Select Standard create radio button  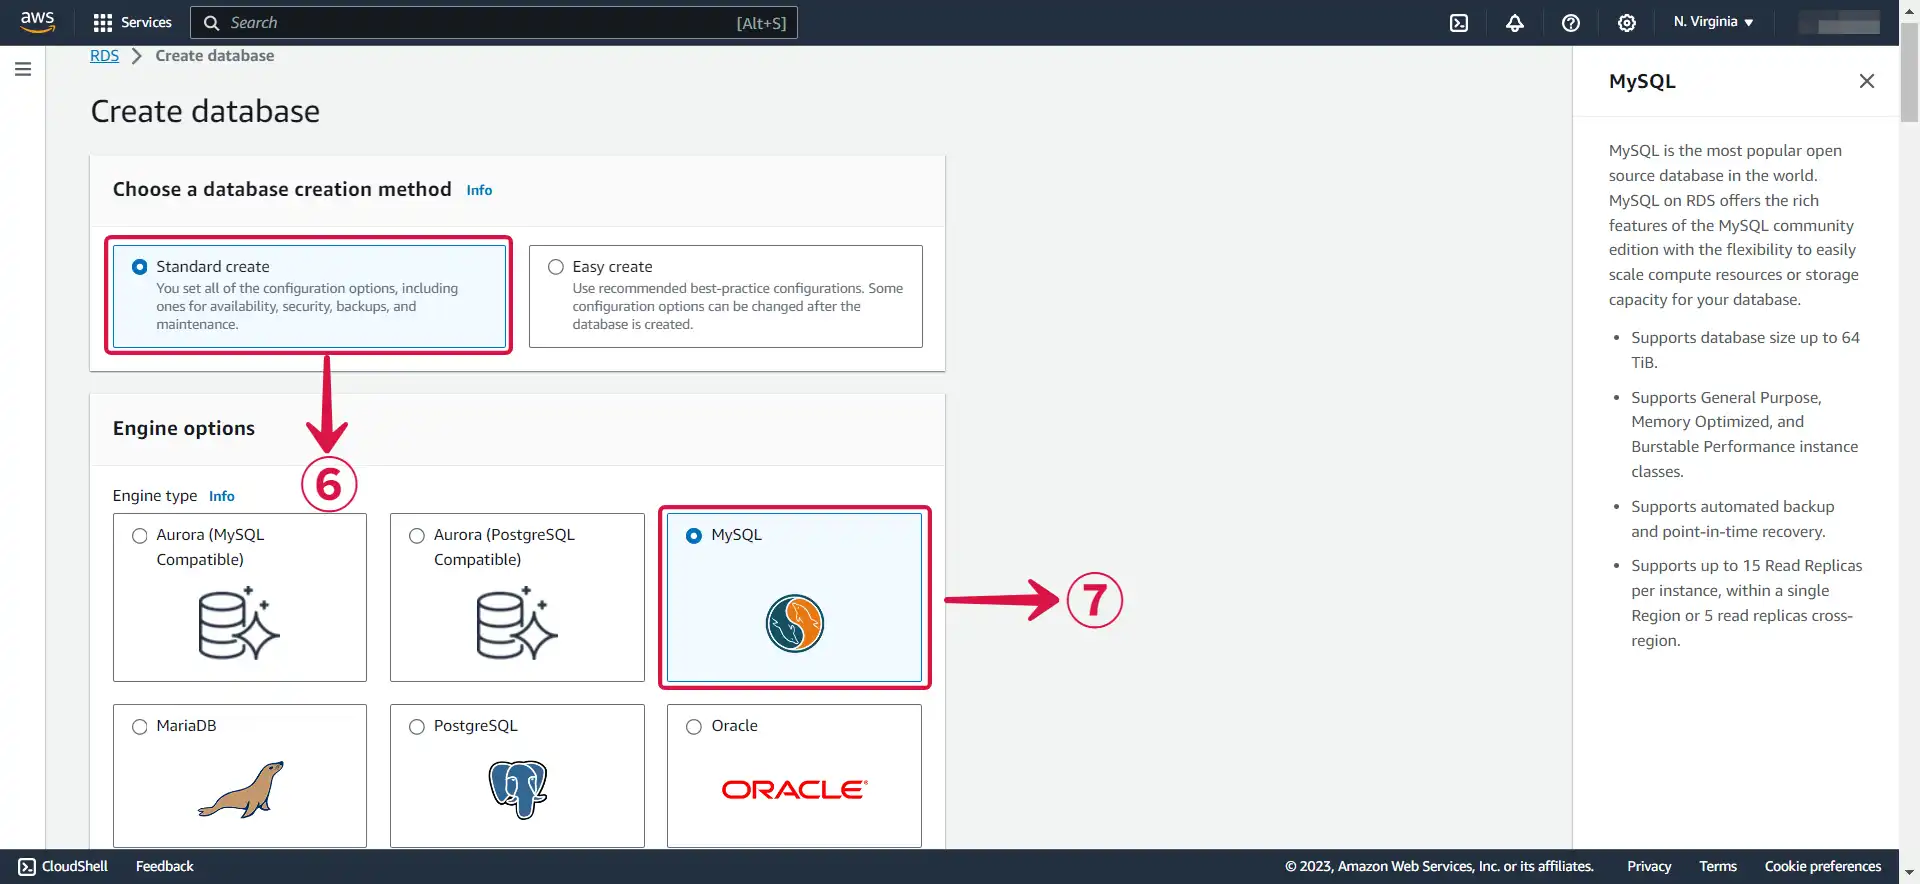pyautogui.click(x=140, y=267)
